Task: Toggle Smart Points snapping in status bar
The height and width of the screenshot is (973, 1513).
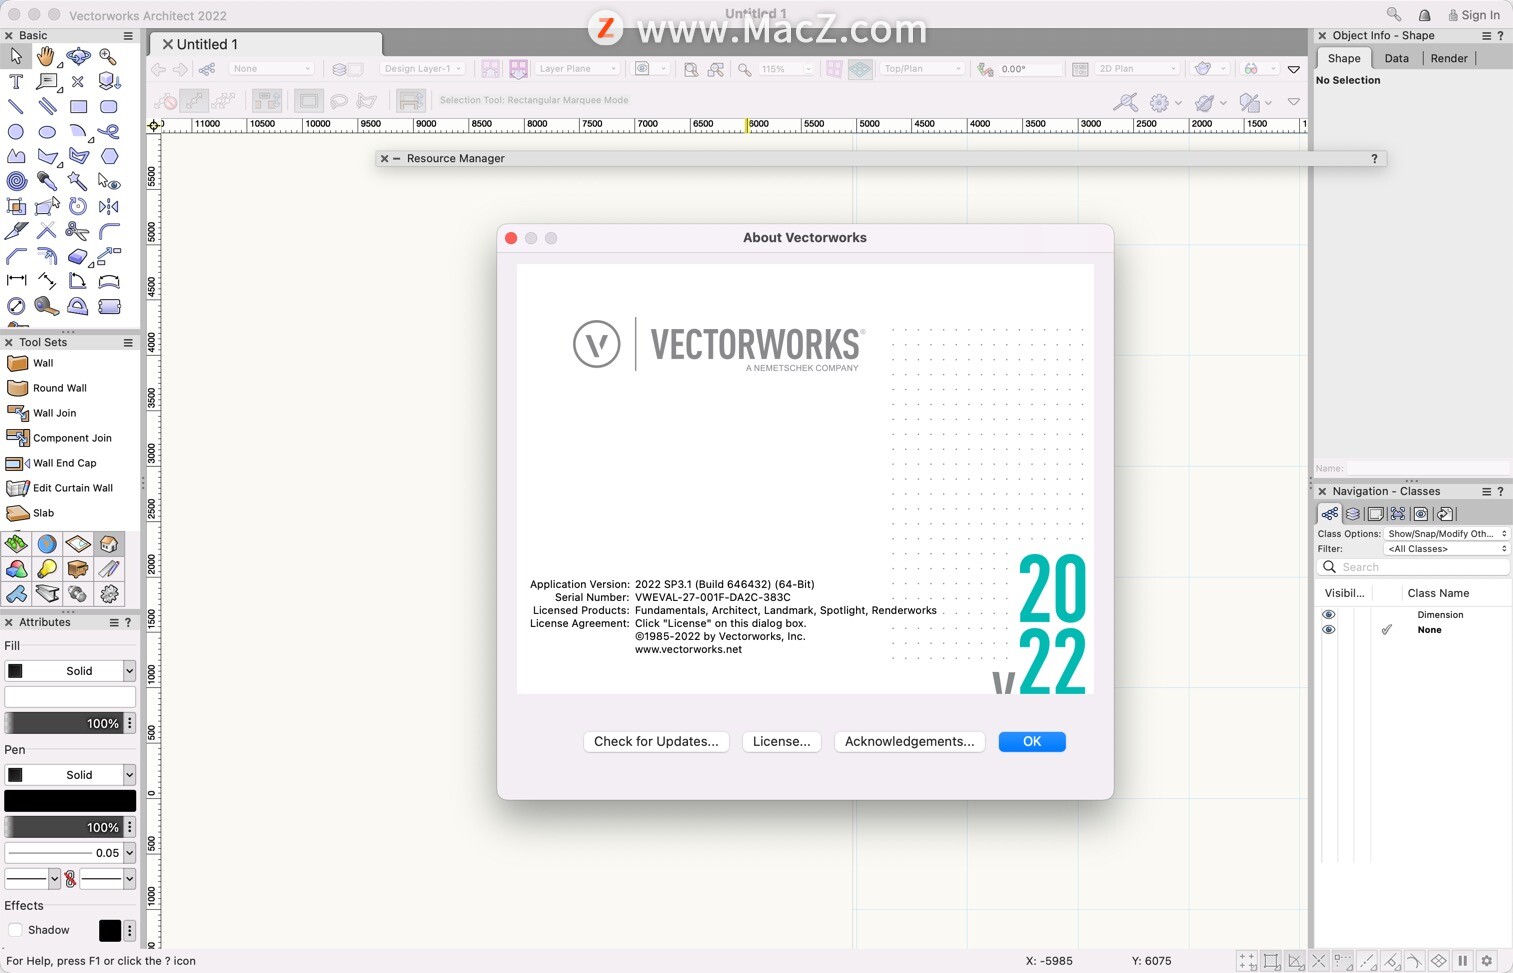Action: [1343, 961]
